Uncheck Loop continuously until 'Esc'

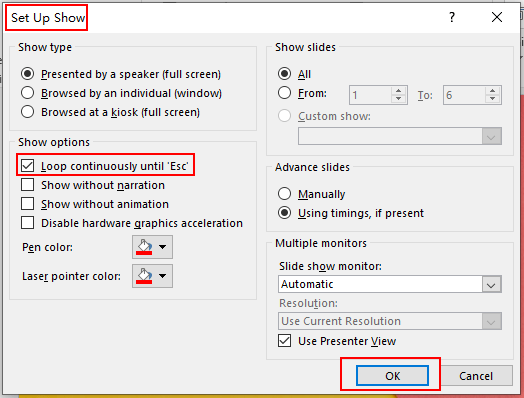(27, 166)
